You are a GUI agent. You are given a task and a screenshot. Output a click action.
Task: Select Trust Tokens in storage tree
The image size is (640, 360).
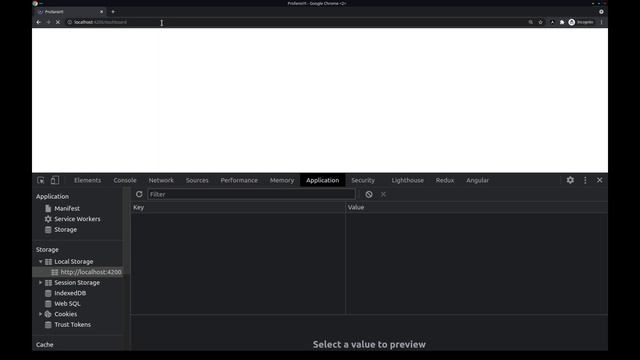pyautogui.click(x=72, y=325)
